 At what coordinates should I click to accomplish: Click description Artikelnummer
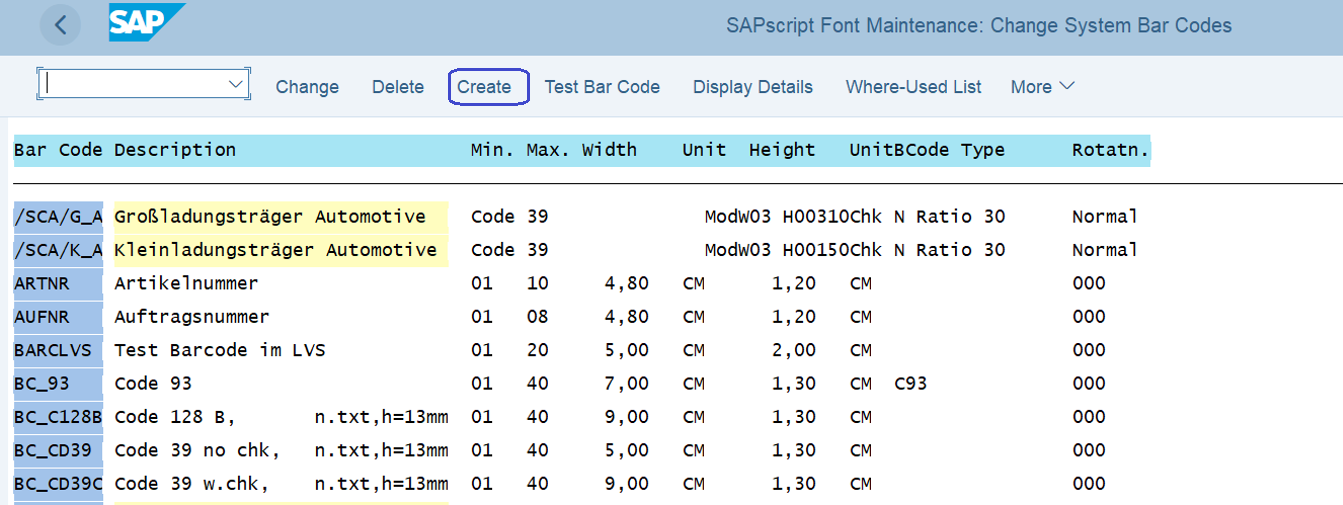tap(186, 283)
